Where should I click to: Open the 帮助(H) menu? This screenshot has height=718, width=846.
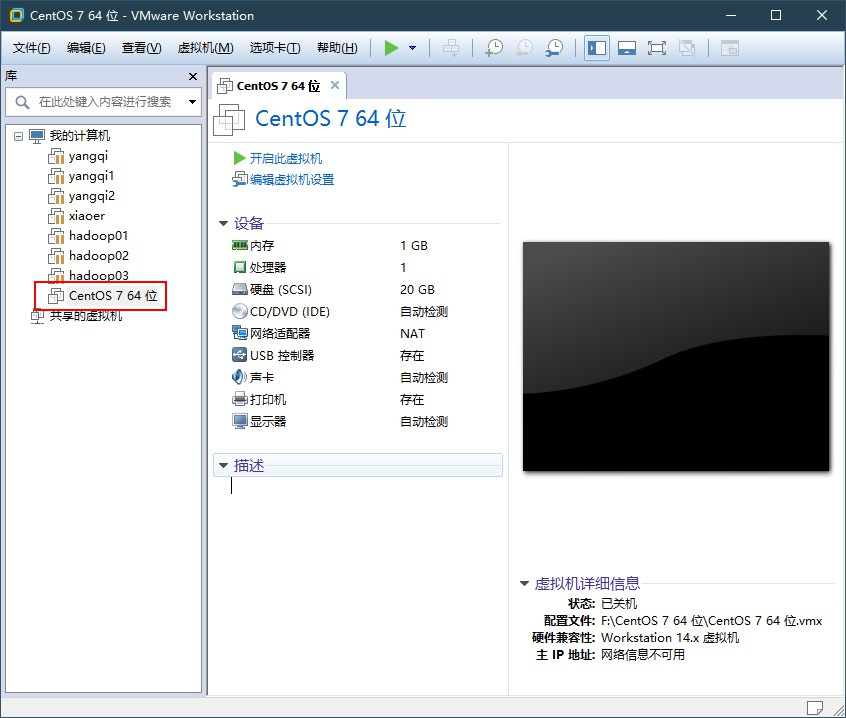(x=337, y=48)
